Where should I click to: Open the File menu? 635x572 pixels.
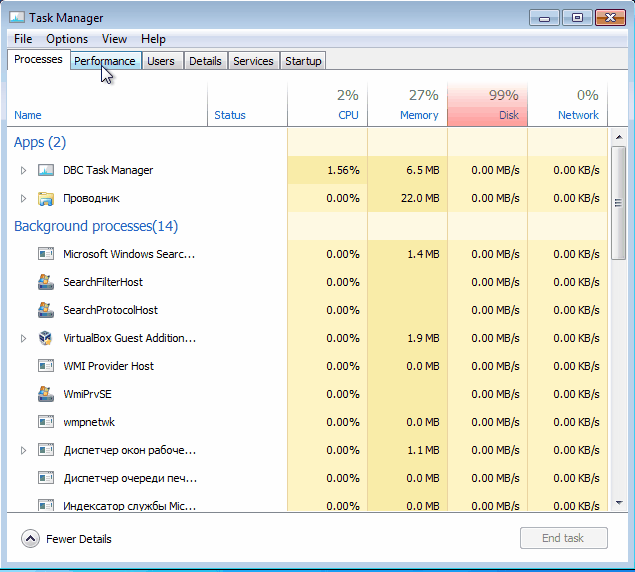(23, 39)
